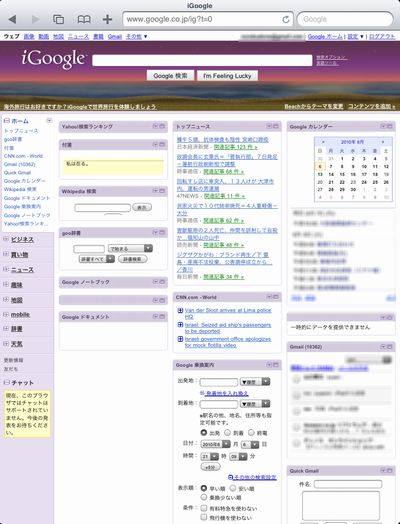Open the 到着地 履歴 dropdown
The image size is (400, 524).
point(255,404)
